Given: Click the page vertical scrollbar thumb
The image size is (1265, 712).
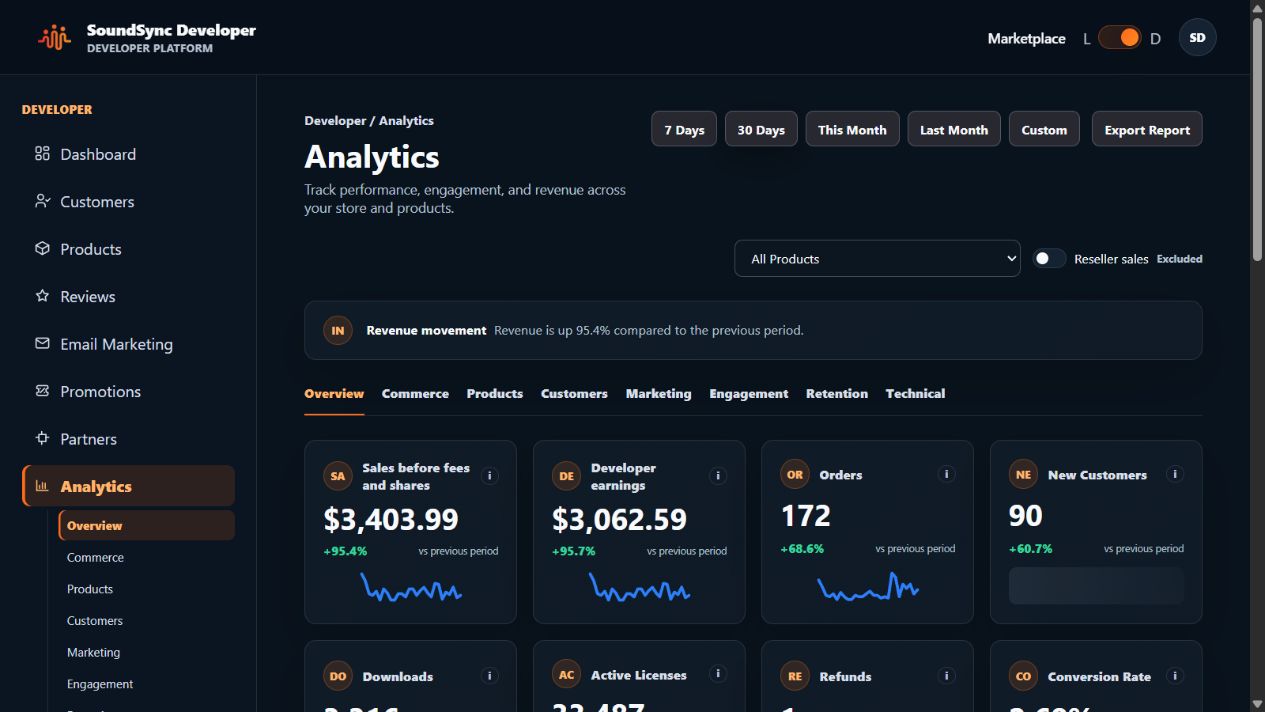Looking at the screenshot, I should (1257, 138).
